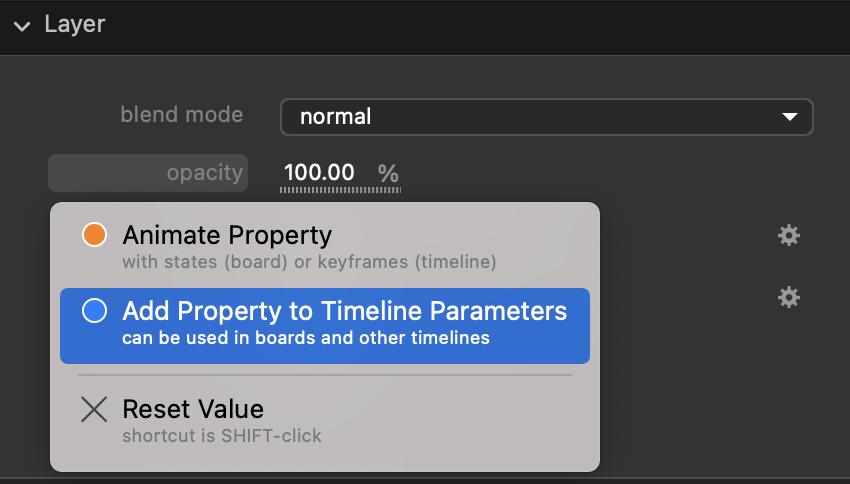
Task: Choose Animate Property from the popup menu
Action: tap(227, 236)
